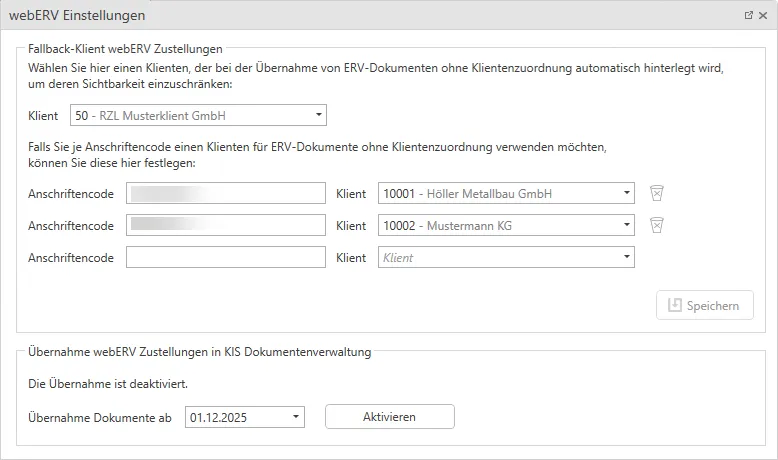This screenshot has width=778, height=460.
Task: Delete the Höller Metallbau GmbH row
Action: 656,193
